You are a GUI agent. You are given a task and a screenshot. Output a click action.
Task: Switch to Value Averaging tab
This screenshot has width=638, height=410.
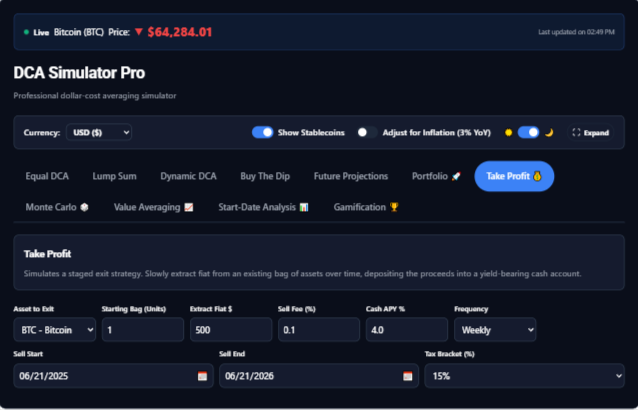click(x=153, y=207)
